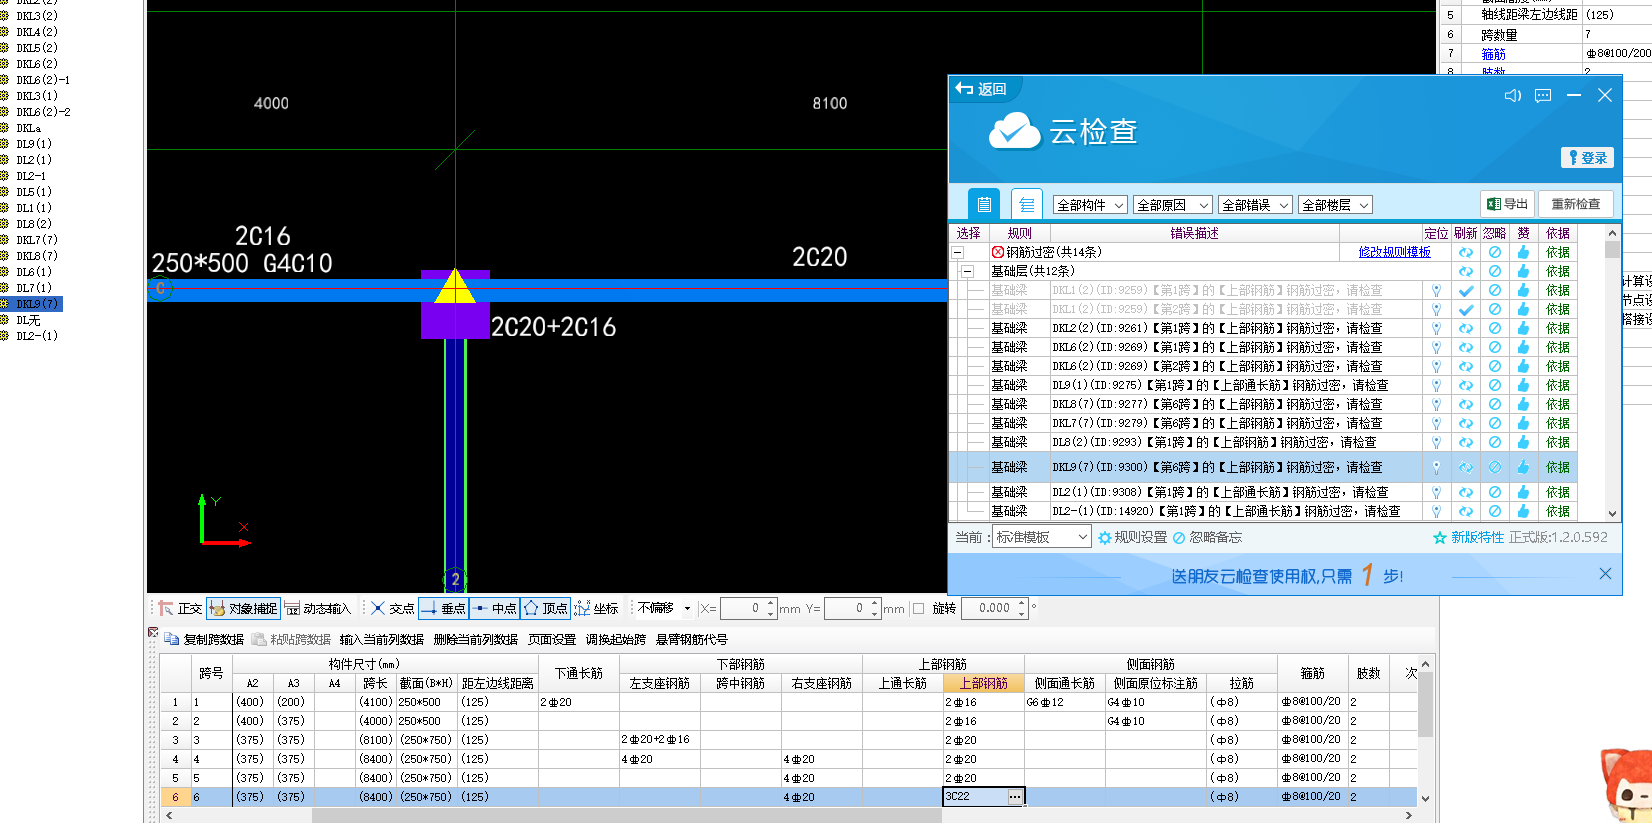
Task: Open the 修改规则模板 link
Action: 1394,252
